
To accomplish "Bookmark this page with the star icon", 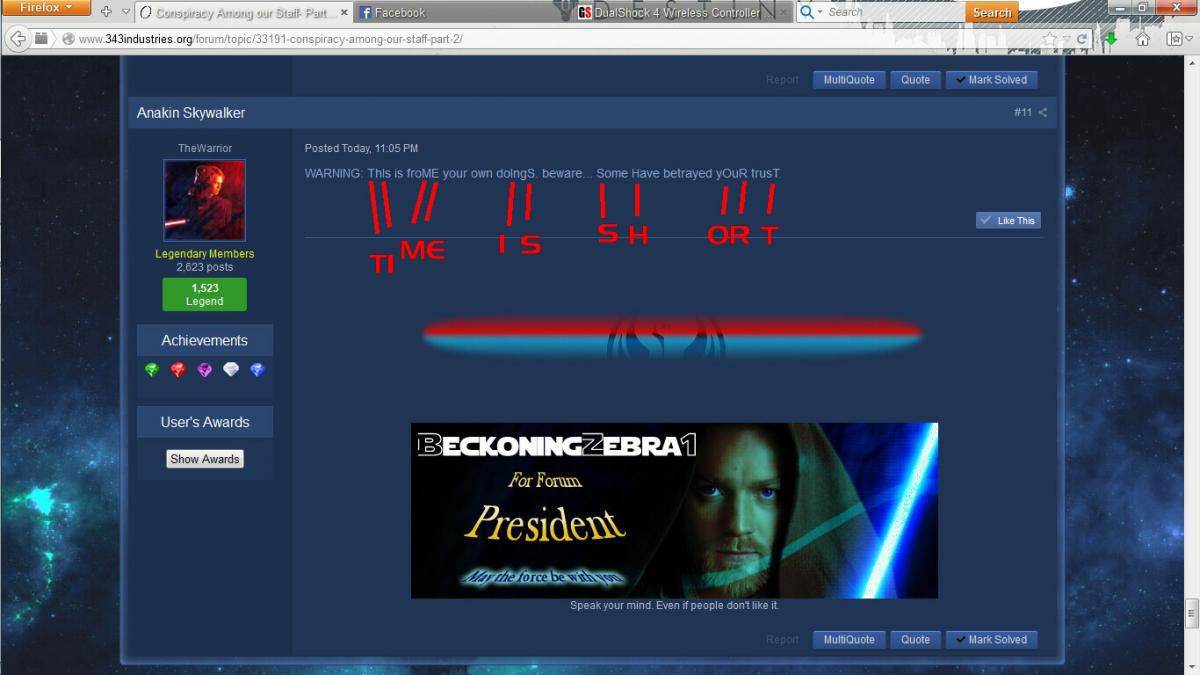I will 1049,39.
